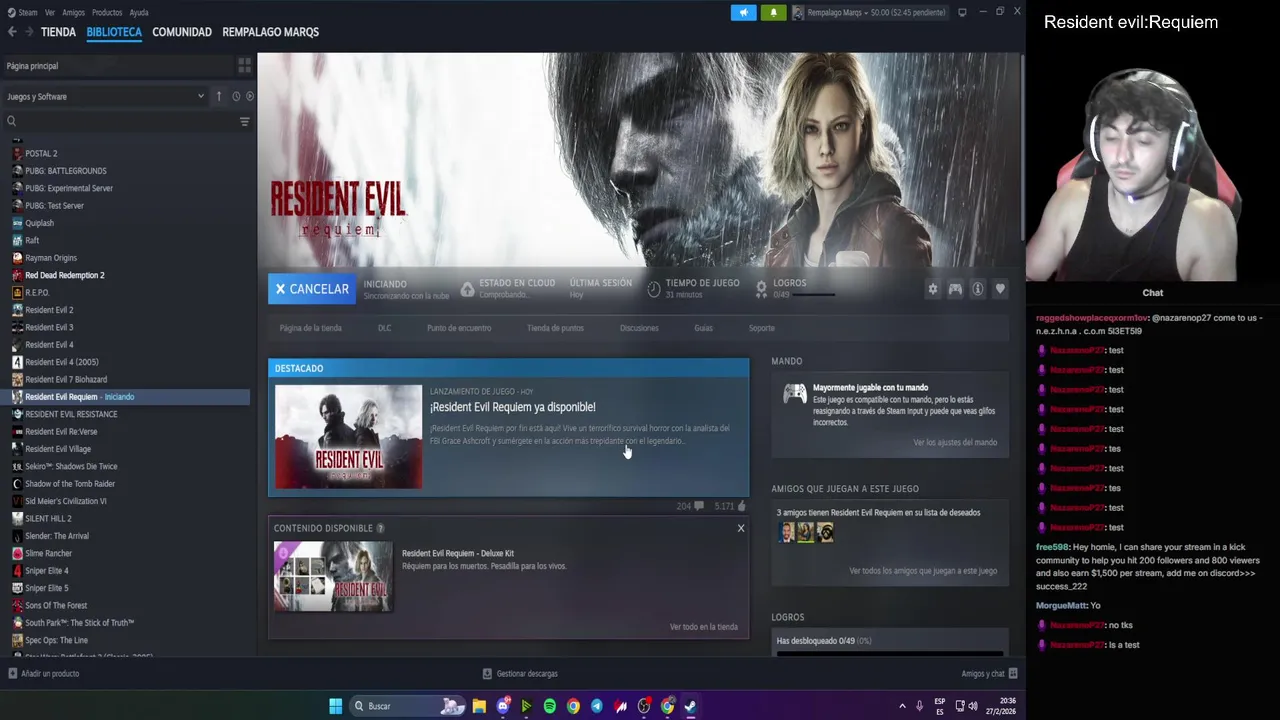Open Gestionar descargas
The height and width of the screenshot is (720, 1280).
pyautogui.click(x=520, y=674)
